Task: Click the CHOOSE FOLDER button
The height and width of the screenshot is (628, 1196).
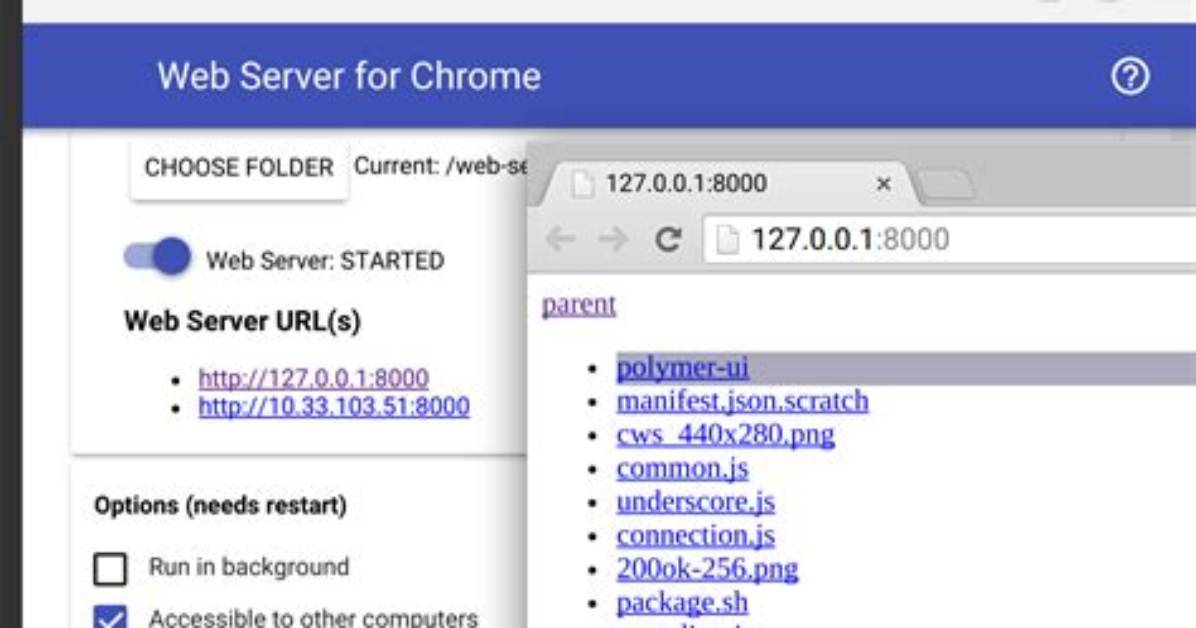Action: (x=239, y=168)
